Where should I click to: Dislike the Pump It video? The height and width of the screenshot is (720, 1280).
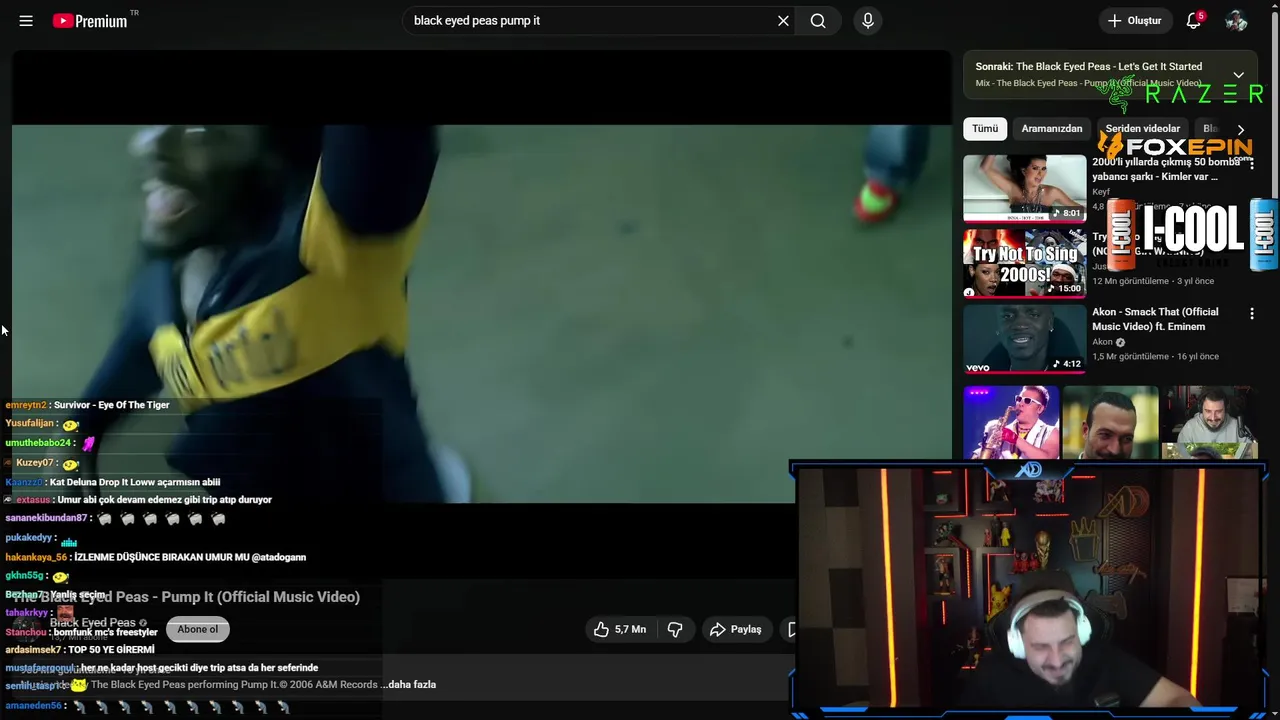[x=675, y=629]
